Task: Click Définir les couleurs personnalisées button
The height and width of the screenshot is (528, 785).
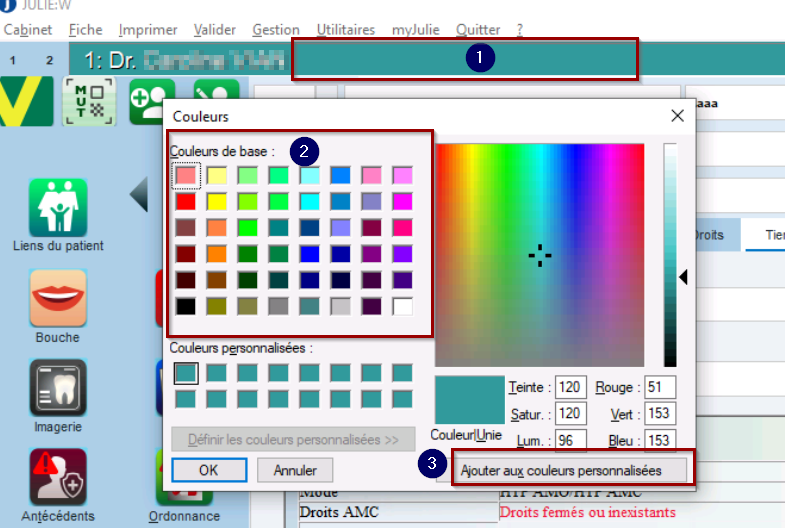Action: pos(293,439)
